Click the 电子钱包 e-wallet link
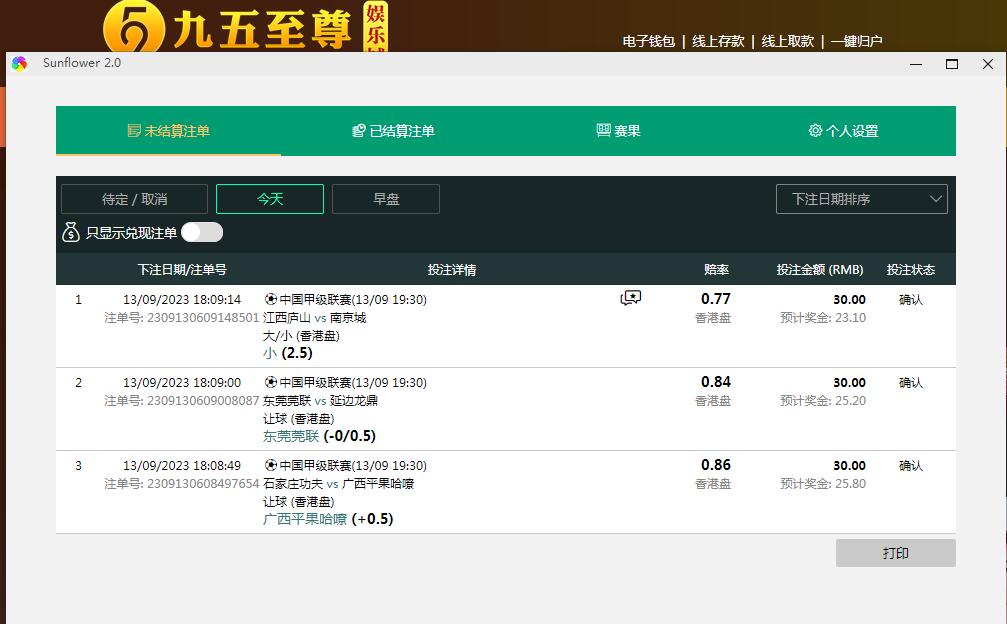The width and height of the screenshot is (1007, 624). 649,41
